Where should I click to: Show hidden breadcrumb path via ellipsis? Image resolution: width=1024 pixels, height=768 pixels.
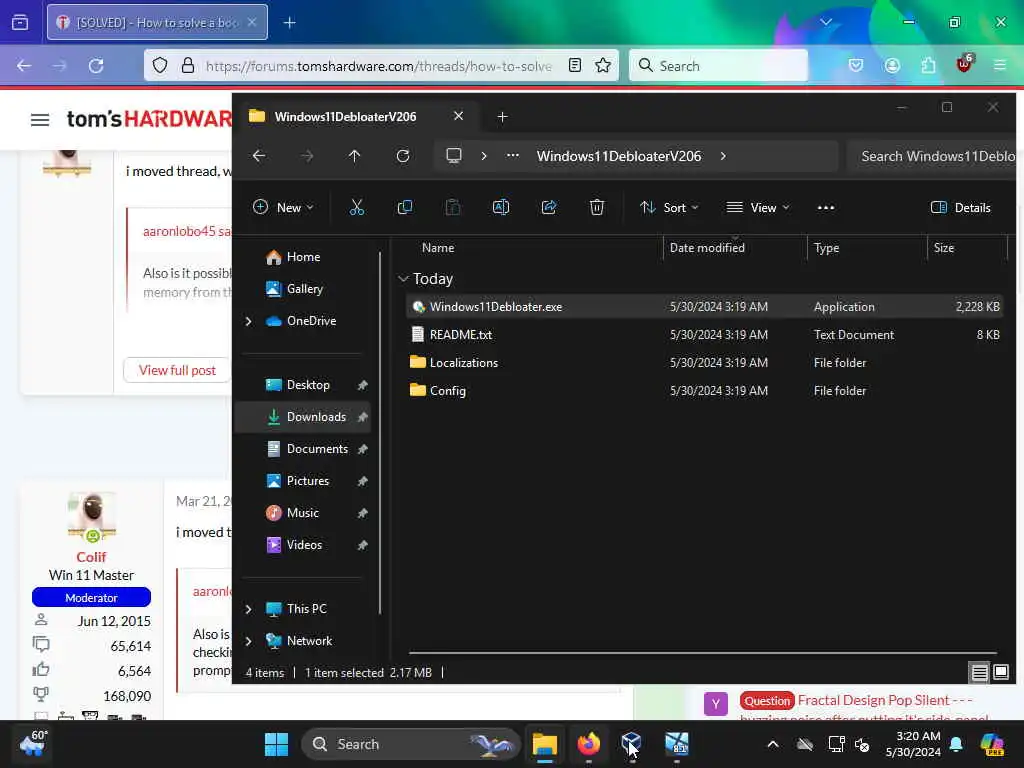513,155
